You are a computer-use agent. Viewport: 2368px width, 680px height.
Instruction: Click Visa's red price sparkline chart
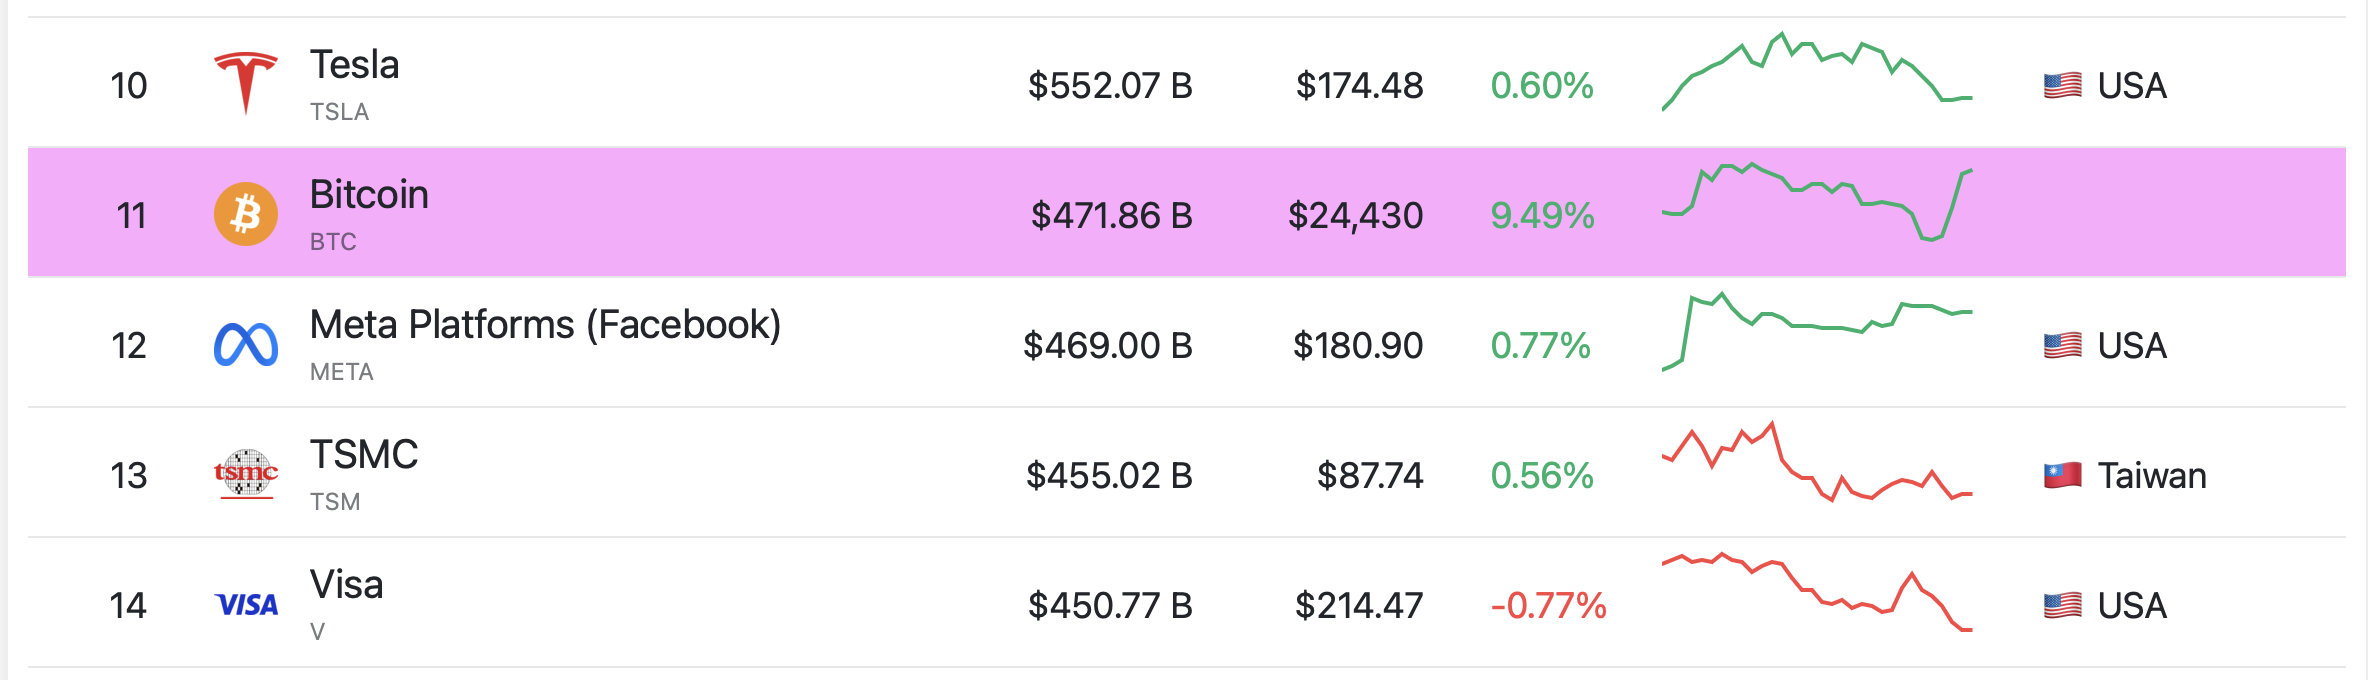1816,592
